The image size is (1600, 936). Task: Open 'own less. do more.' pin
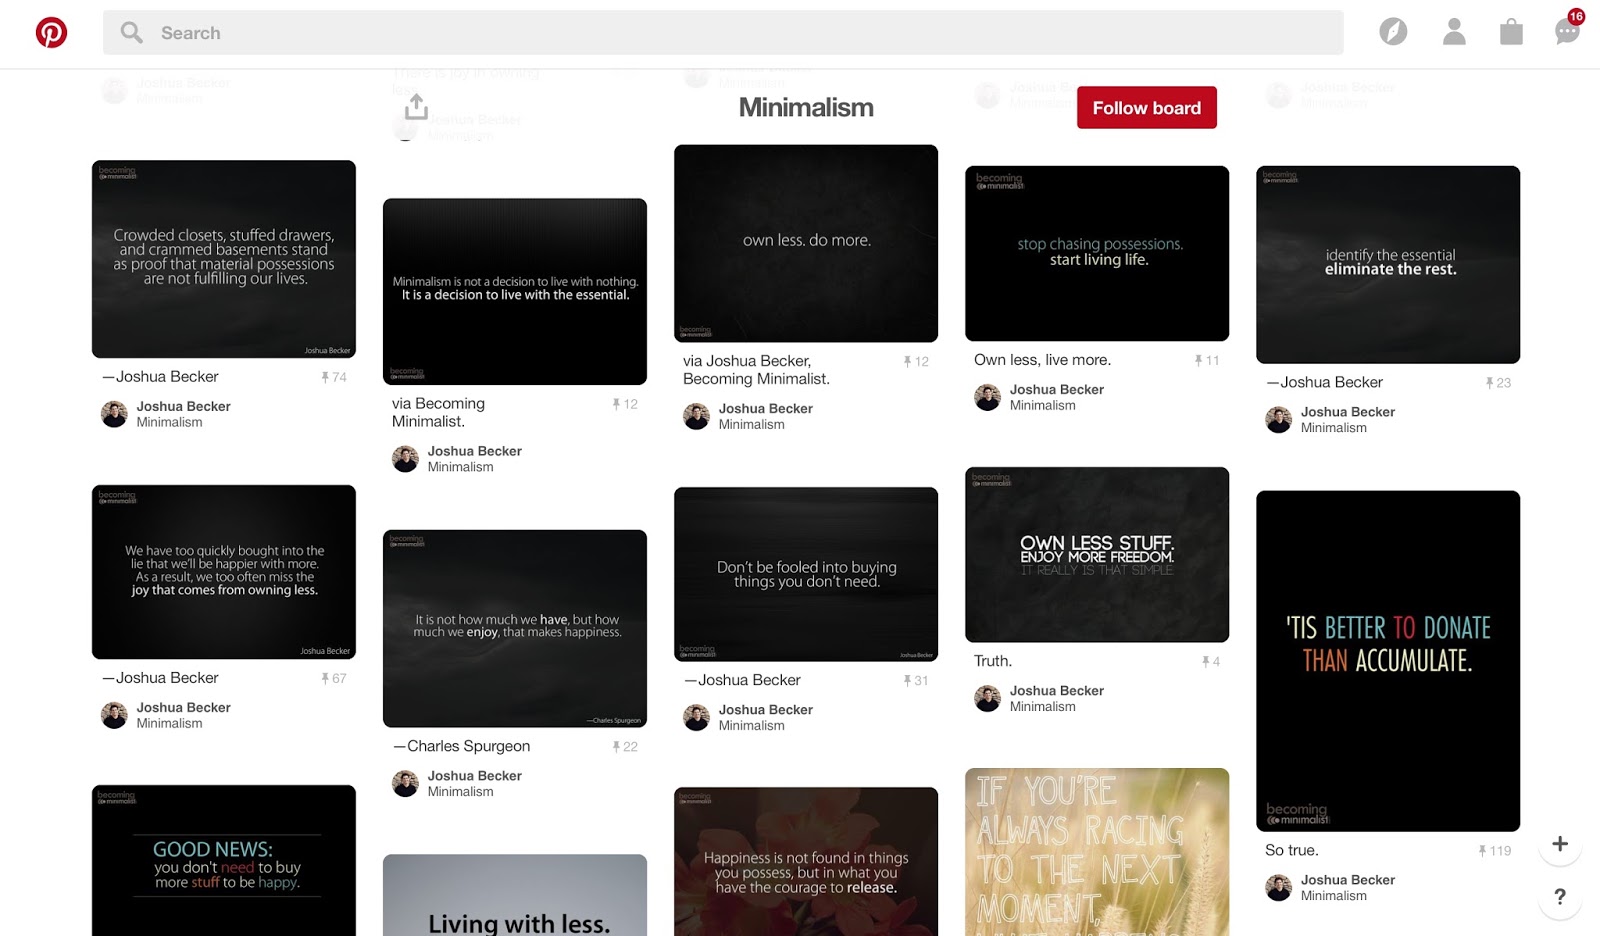806,243
